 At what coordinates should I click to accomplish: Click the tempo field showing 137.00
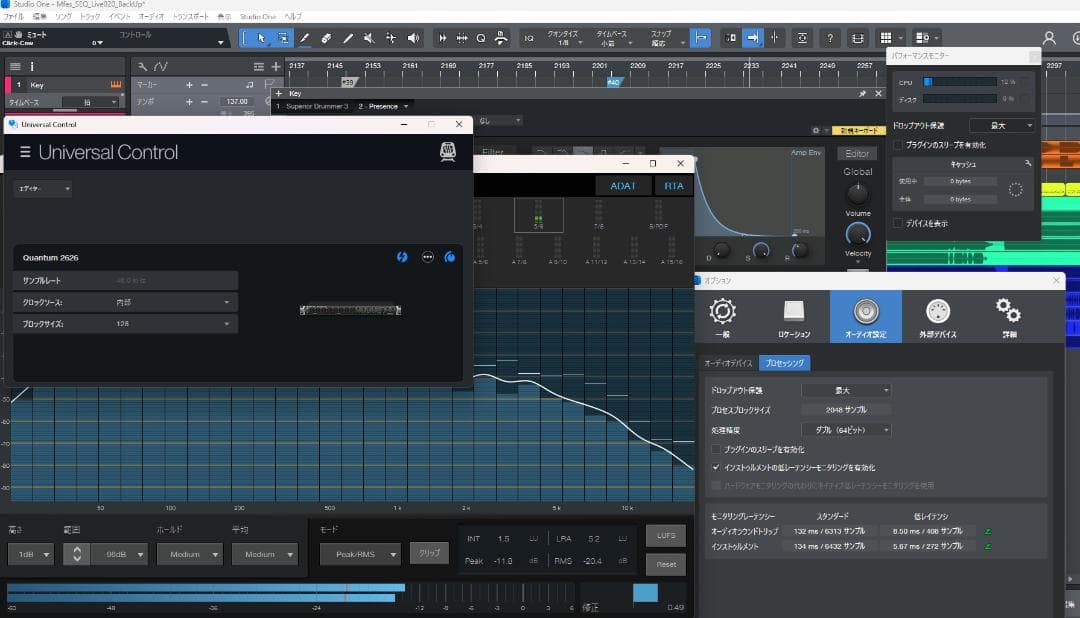coord(239,101)
